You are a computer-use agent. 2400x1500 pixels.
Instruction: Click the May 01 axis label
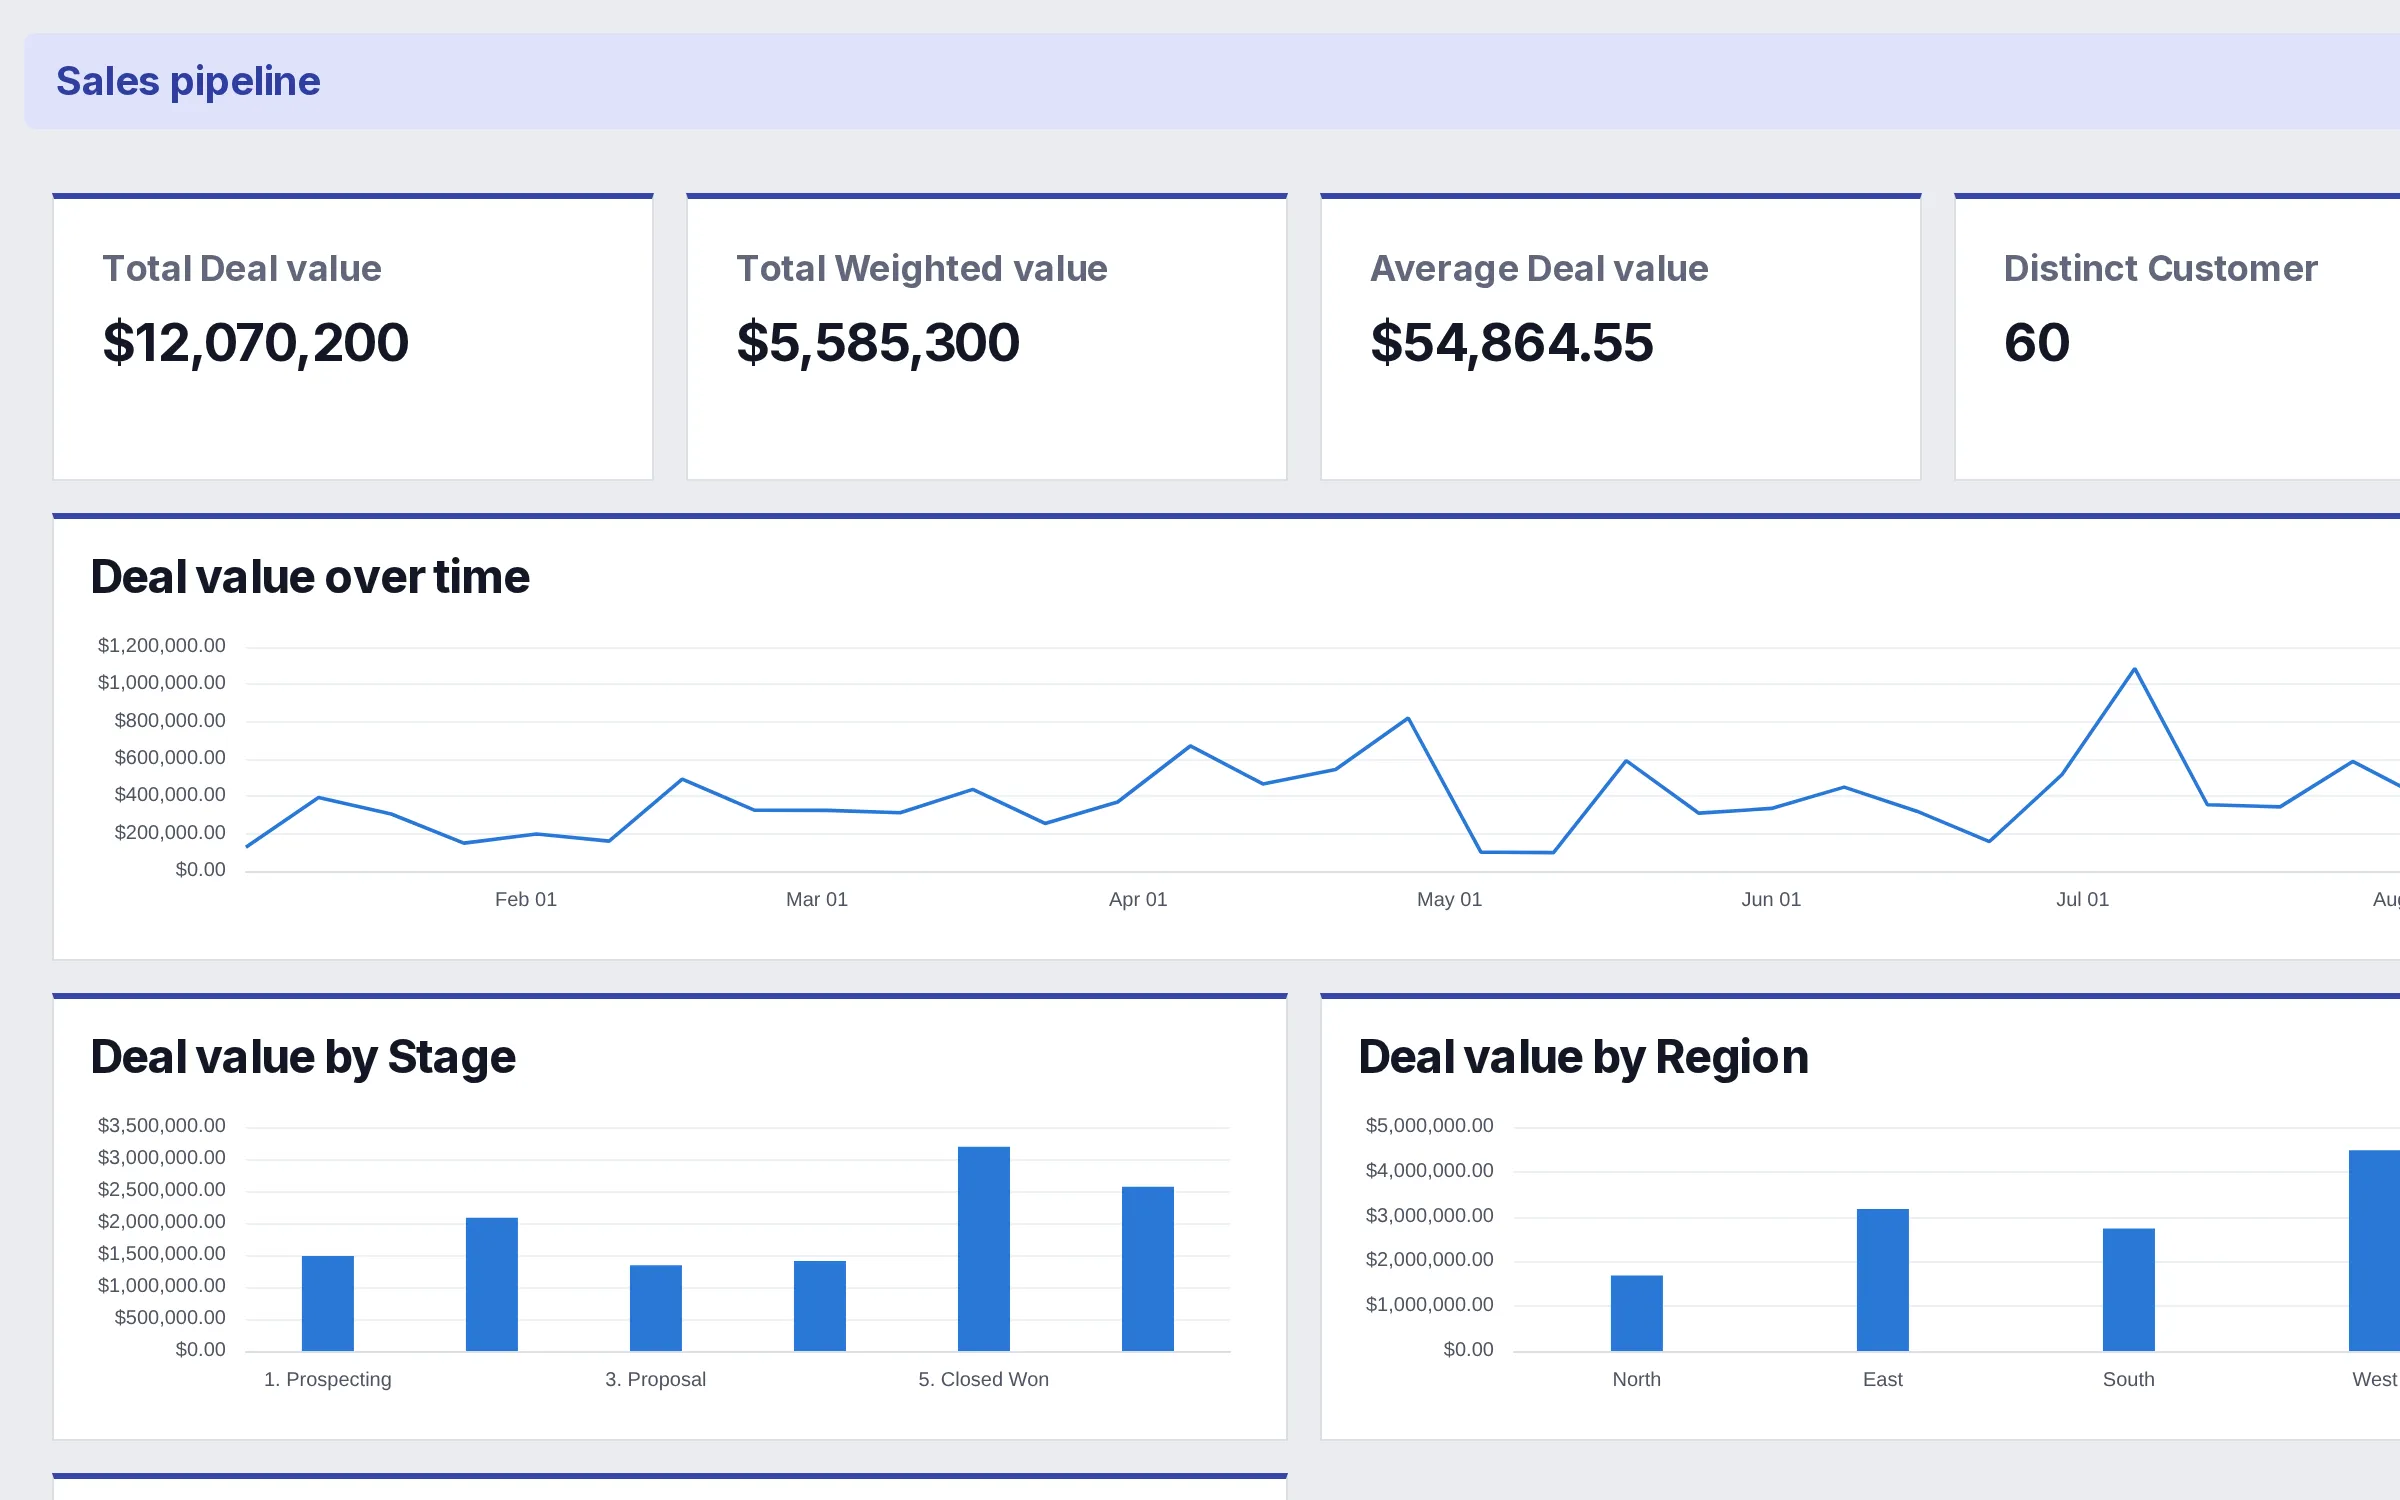click(1450, 899)
